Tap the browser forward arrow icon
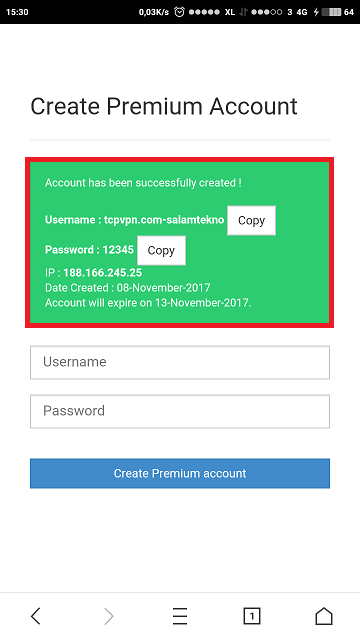The width and height of the screenshot is (360, 640). point(109,616)
